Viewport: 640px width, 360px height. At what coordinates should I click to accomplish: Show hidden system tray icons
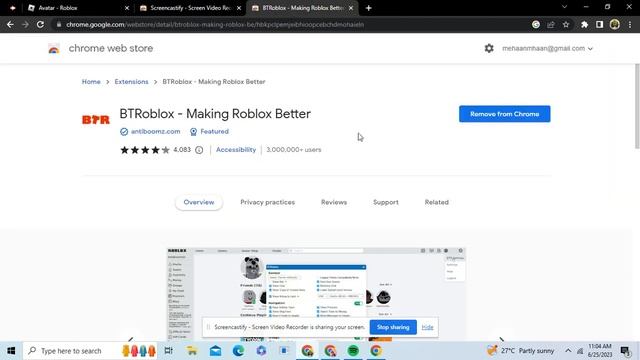[568, 351]
